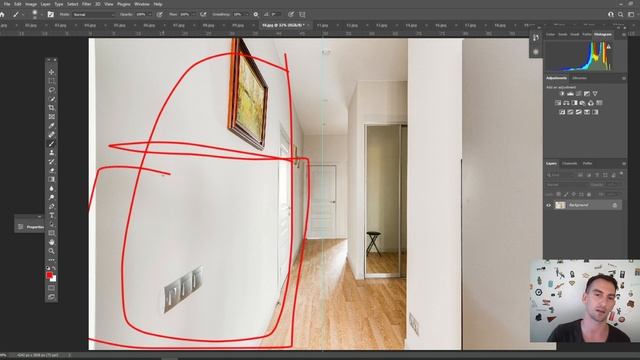Open the File menu
The image size is (640, 360).
click(x=7, y=4)
